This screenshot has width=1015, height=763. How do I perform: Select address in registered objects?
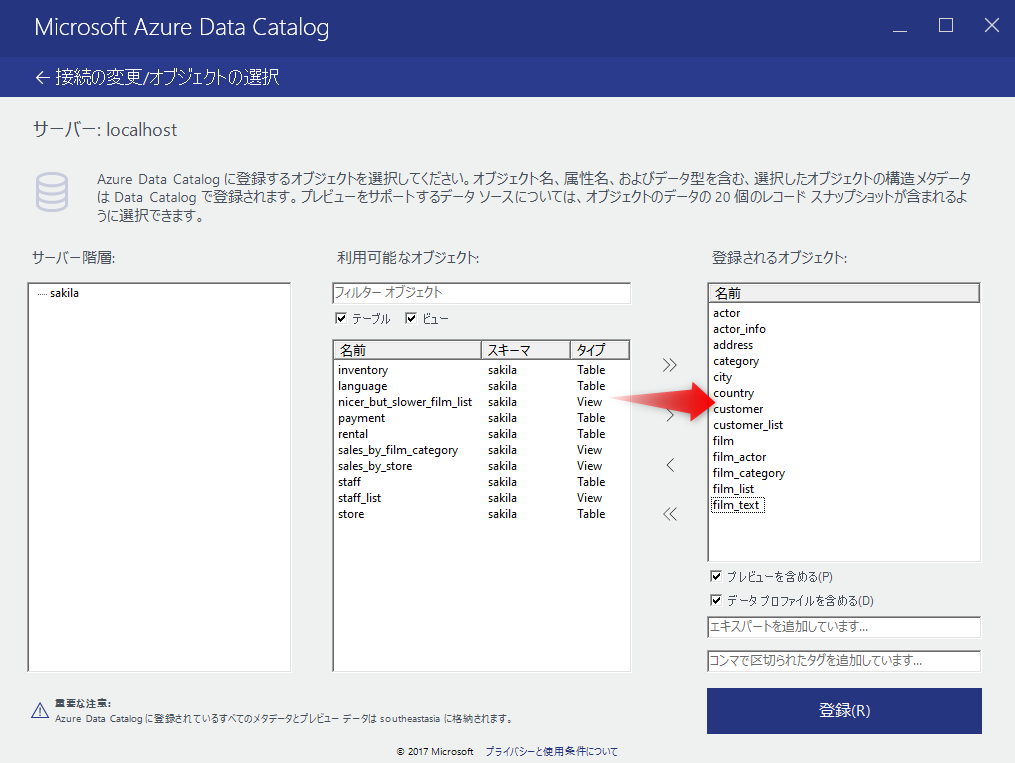(x=733, y=346)
